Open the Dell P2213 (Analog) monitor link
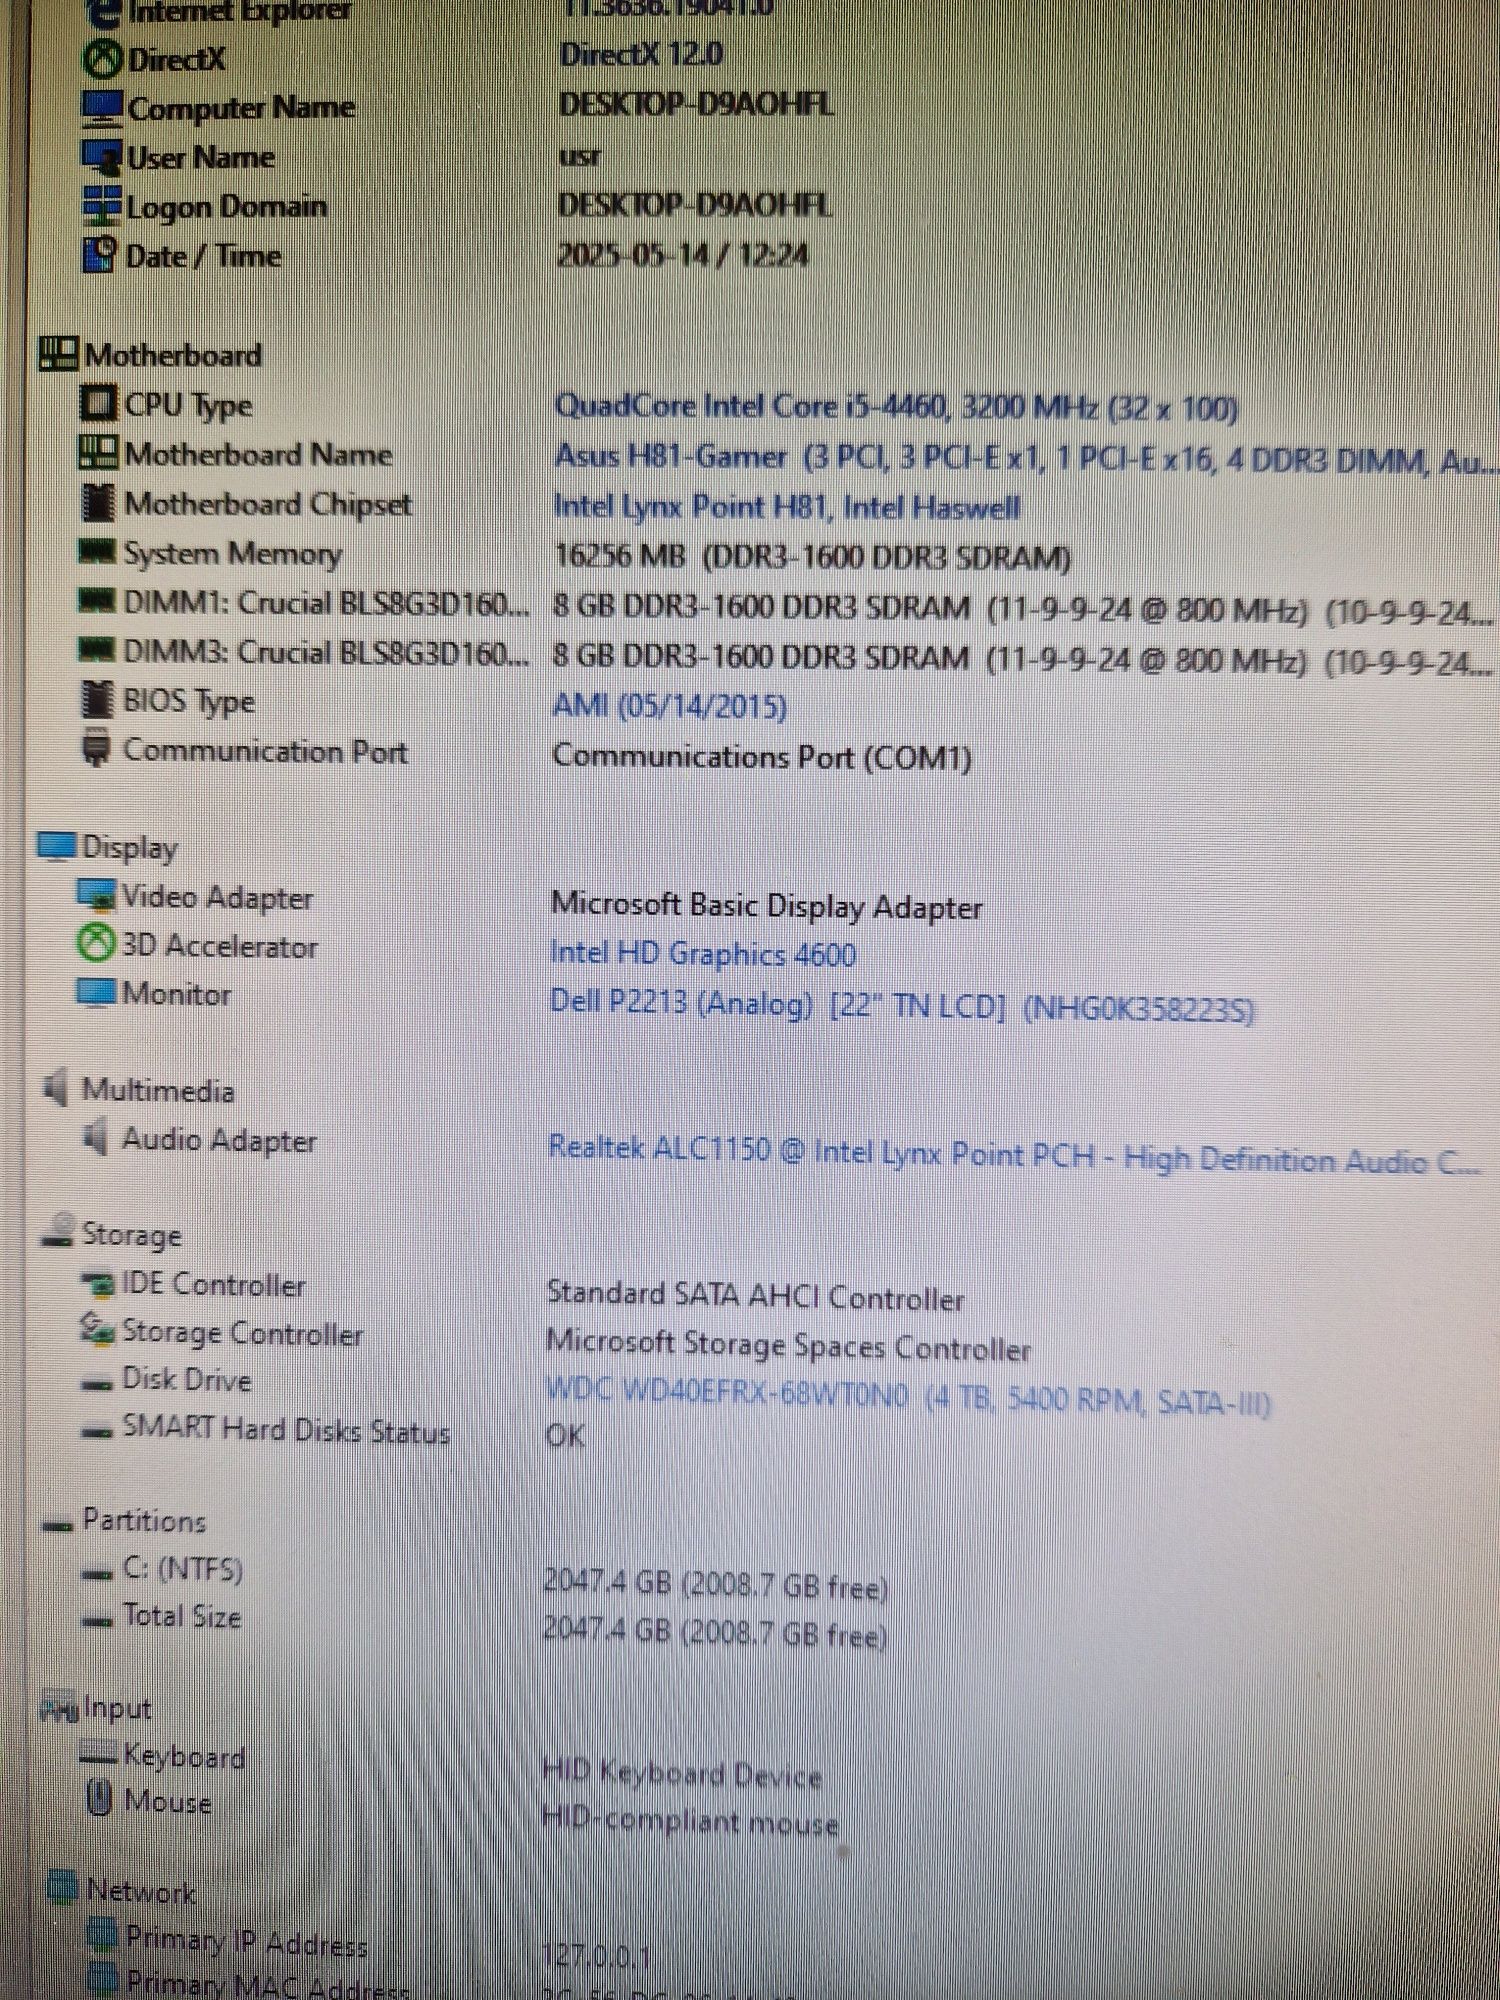 coord(902,1005)
